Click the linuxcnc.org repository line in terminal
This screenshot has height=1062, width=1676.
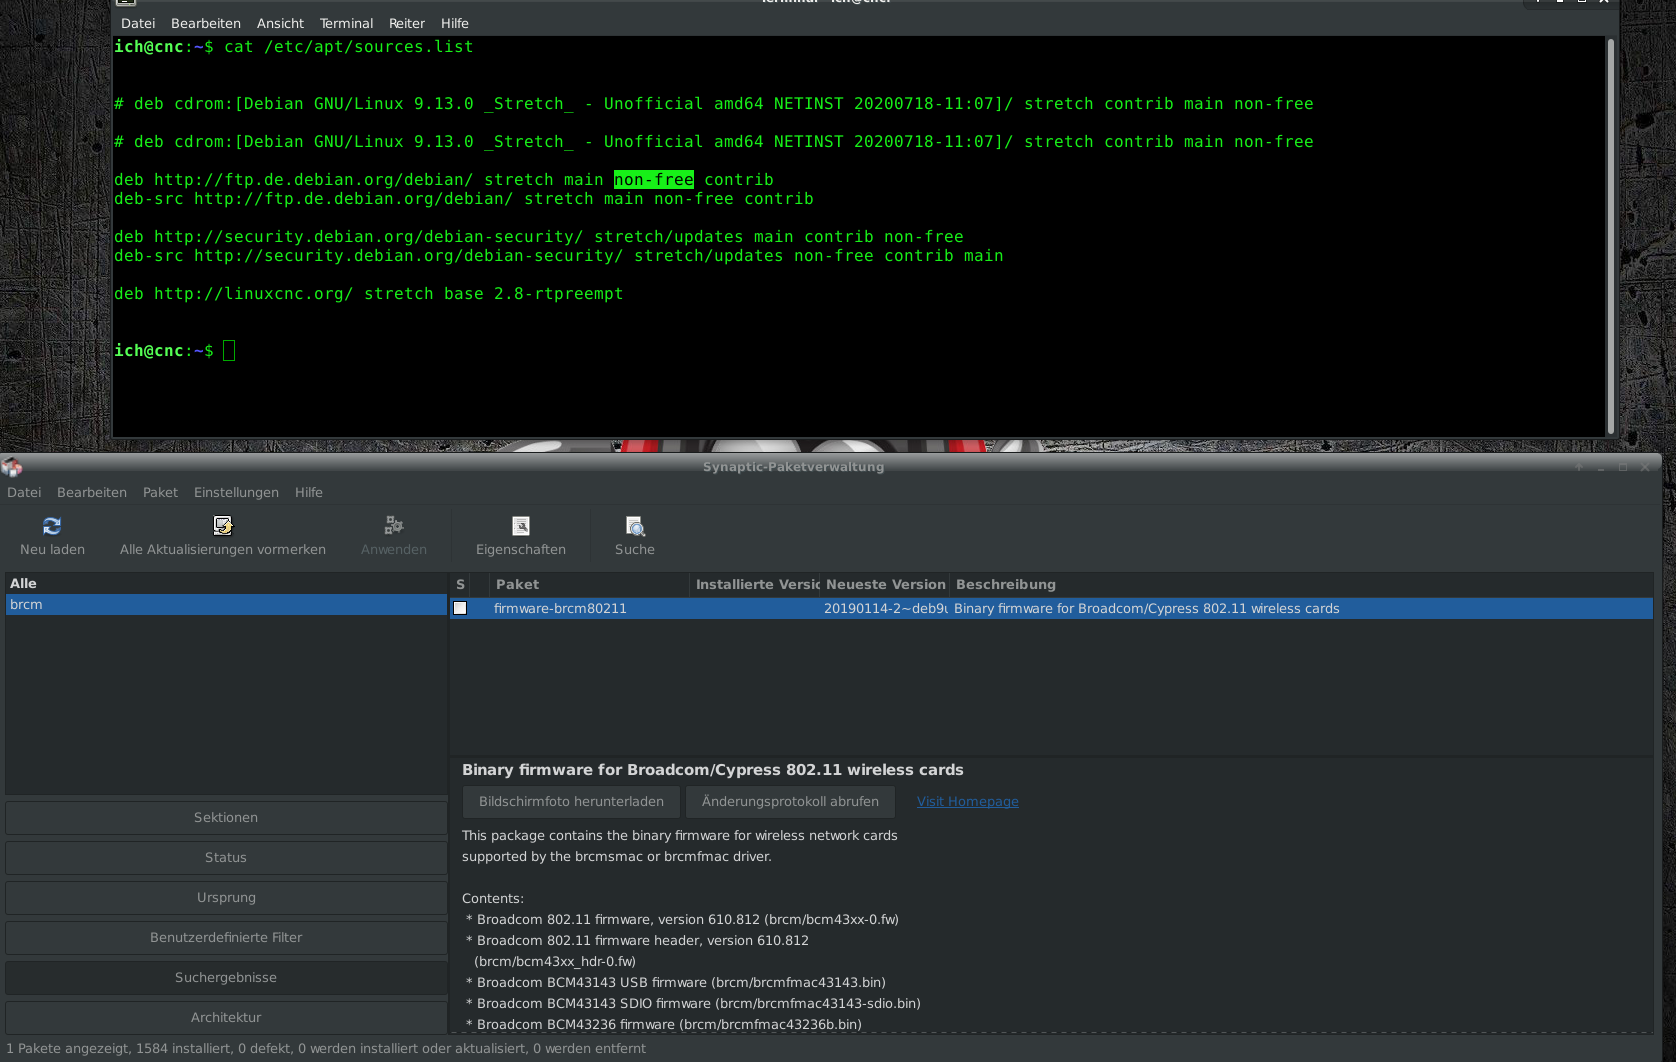pos(368,294)
